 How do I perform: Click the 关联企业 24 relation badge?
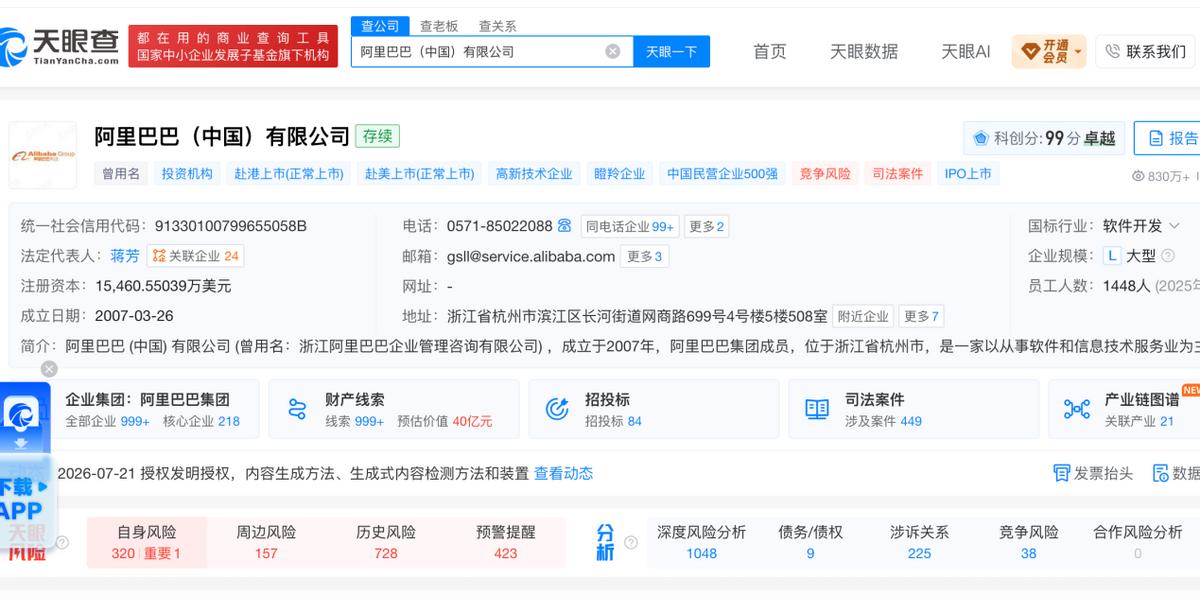[195, 256]
